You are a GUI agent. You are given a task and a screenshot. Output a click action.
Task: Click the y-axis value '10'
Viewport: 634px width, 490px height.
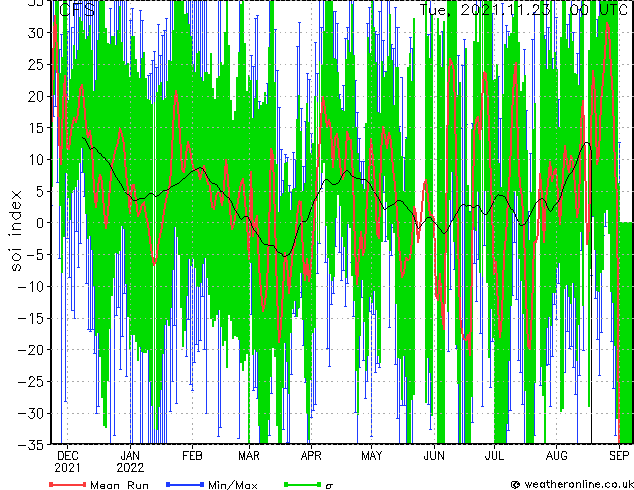click(x=35, y=160)
